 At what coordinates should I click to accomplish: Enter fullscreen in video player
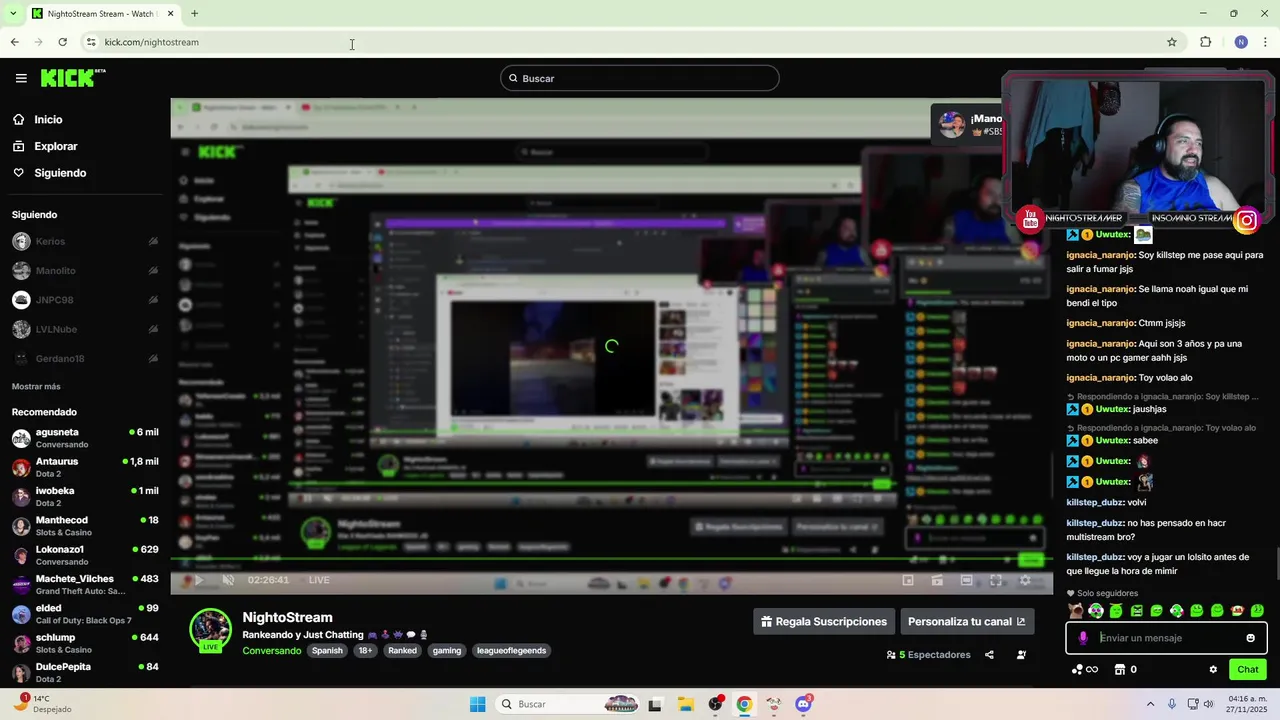(996, 580)
